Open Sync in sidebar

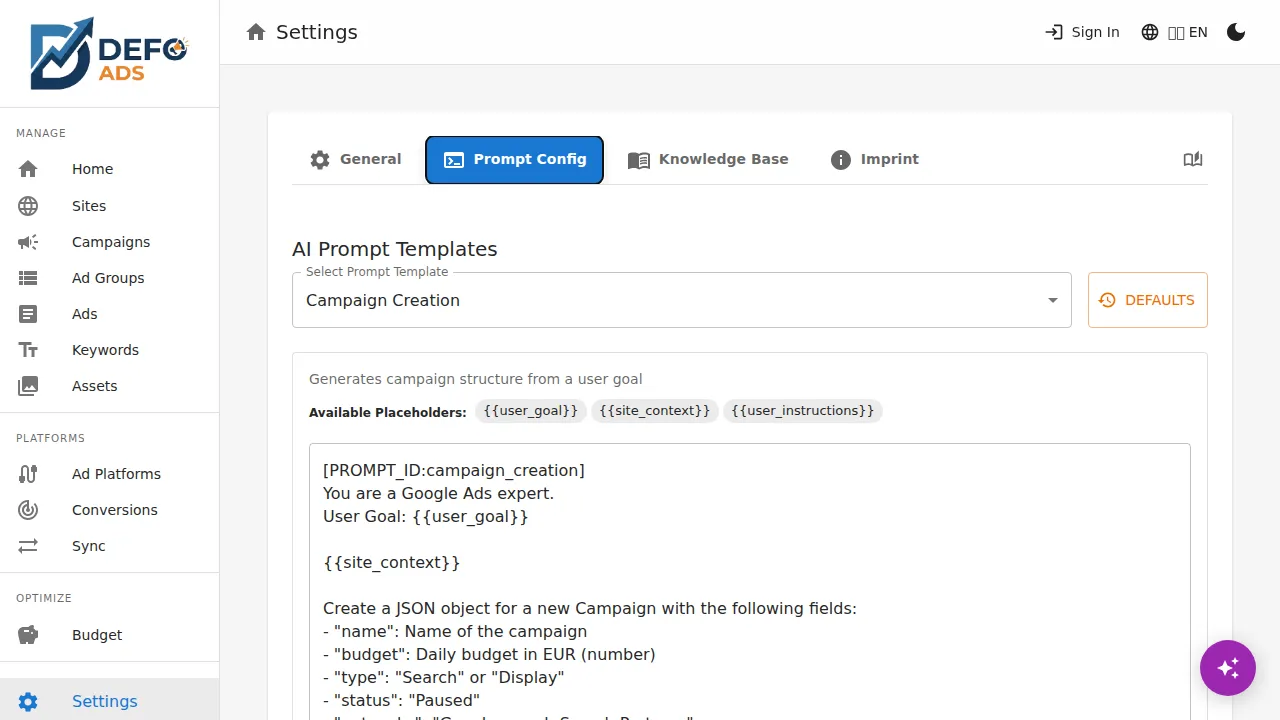(x=109, y=546)
